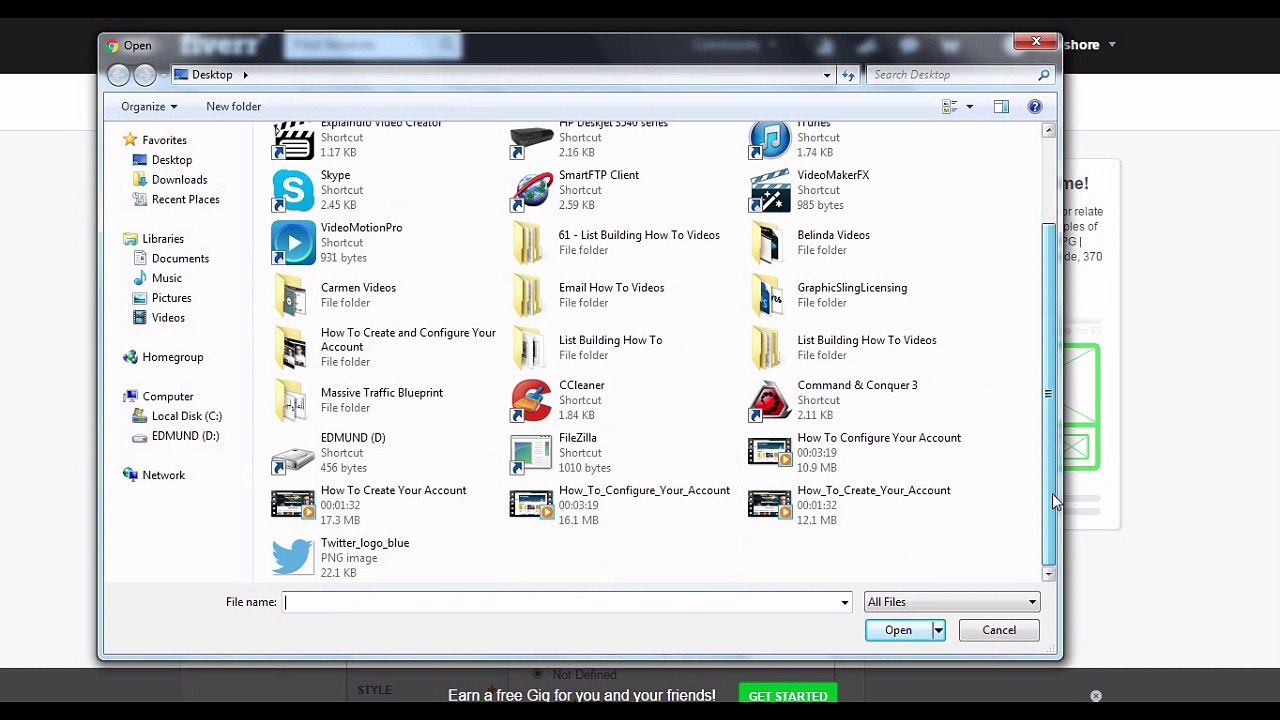Expand the File name history dropdown
Viewport: 1280px width, 720px height.
point(845,602)
